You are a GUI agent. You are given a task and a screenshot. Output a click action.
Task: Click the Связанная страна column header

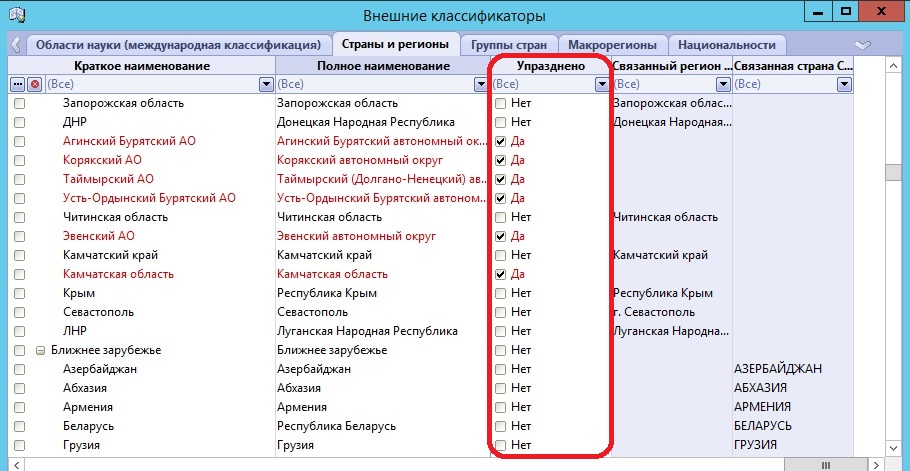(x=793, y=66)
